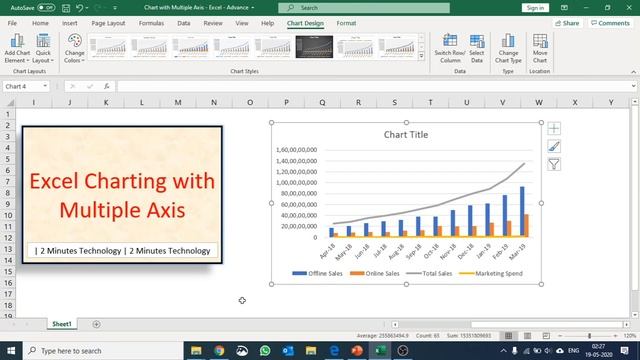This screenshot has height=360, width=640.
Task: Click Total Sales legend entry
Action: tap(429, 273)
